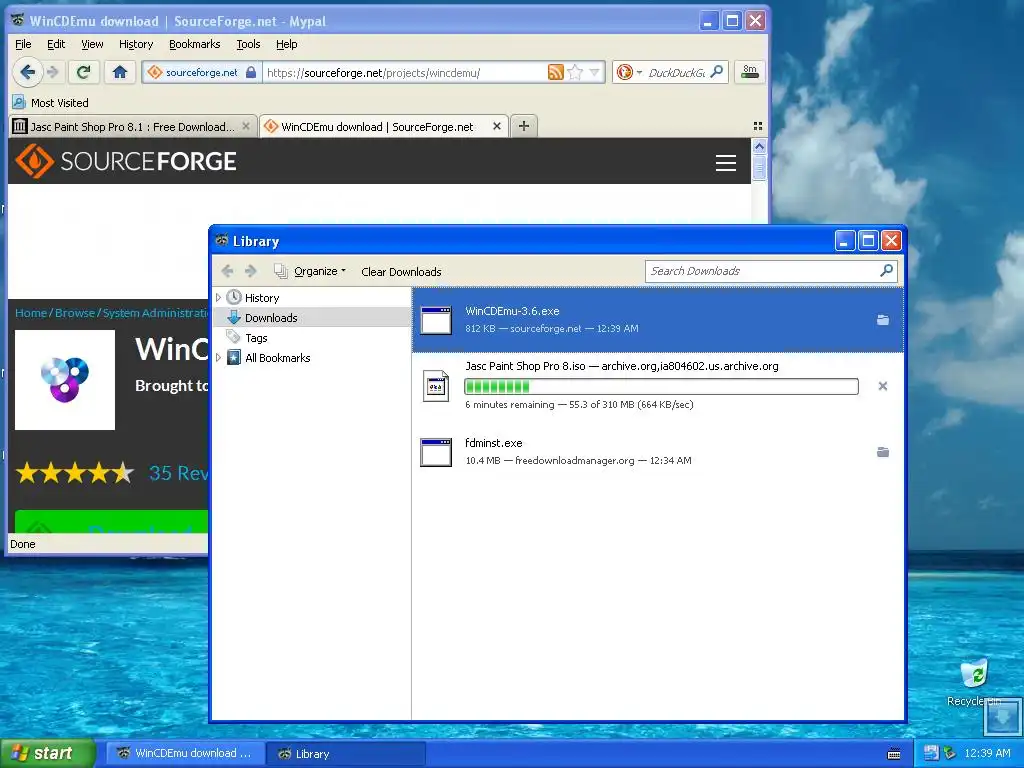Click the Browse breadcrumb link

coord(74,313)
